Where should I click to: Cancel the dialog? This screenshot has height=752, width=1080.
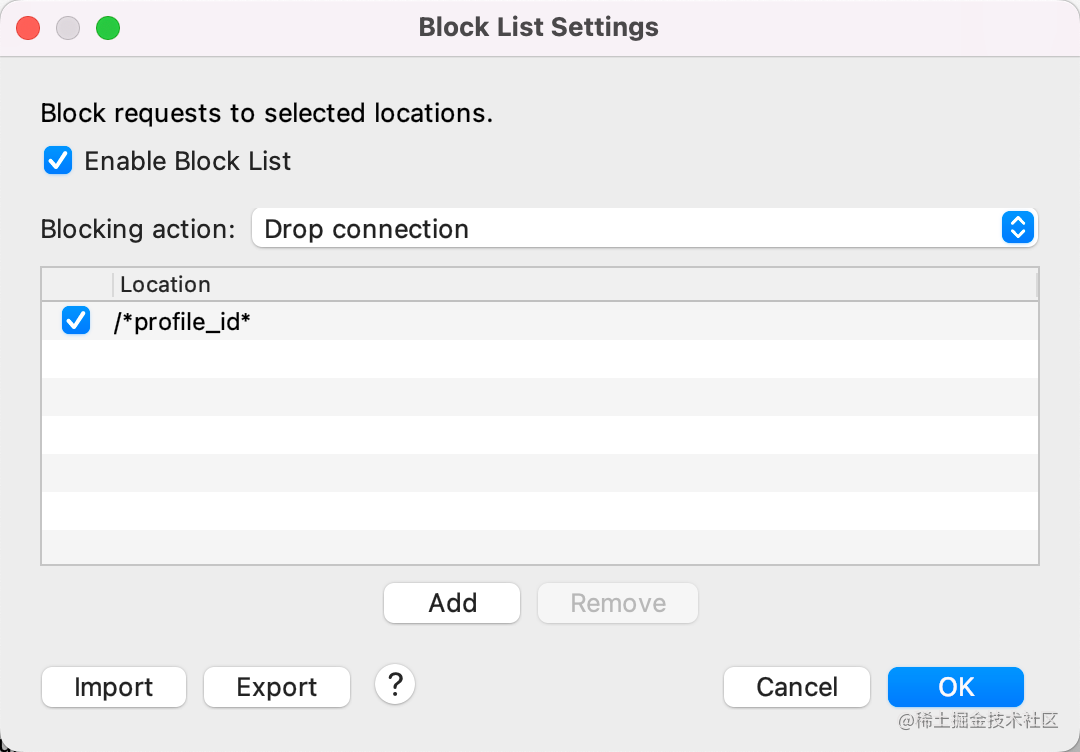(x=797, y=687)
